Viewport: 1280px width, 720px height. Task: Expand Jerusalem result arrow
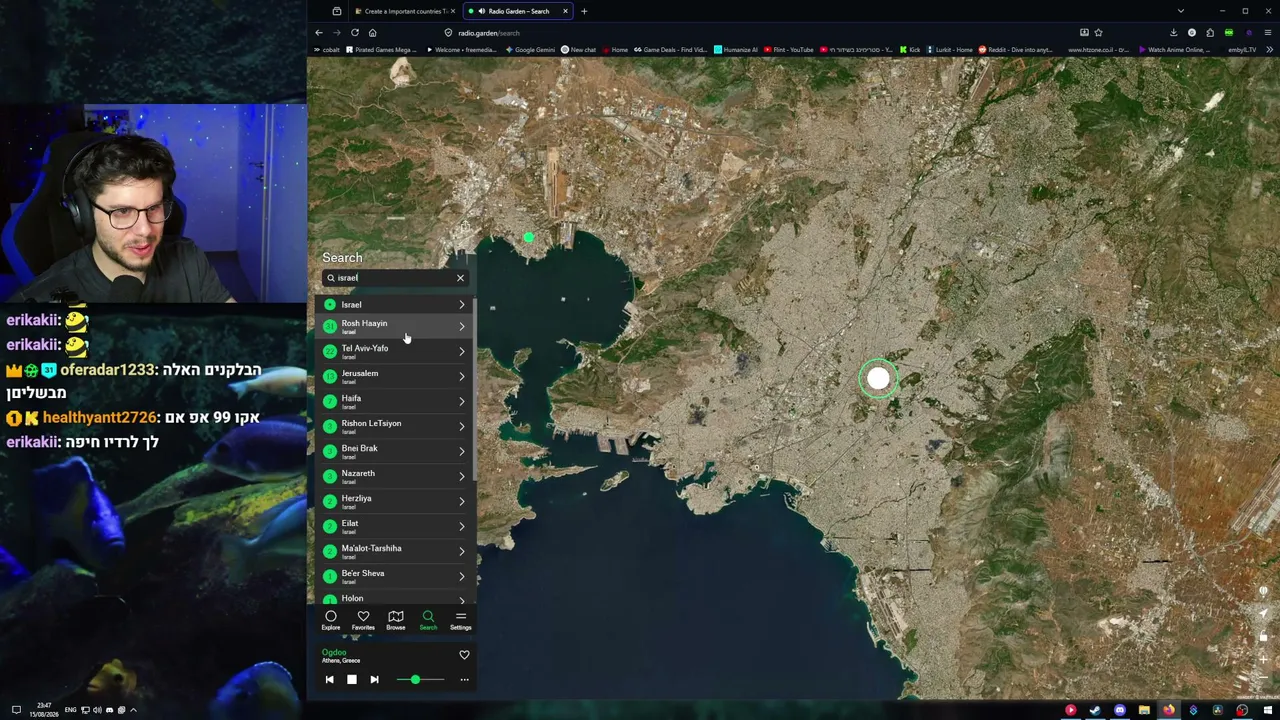461,376
